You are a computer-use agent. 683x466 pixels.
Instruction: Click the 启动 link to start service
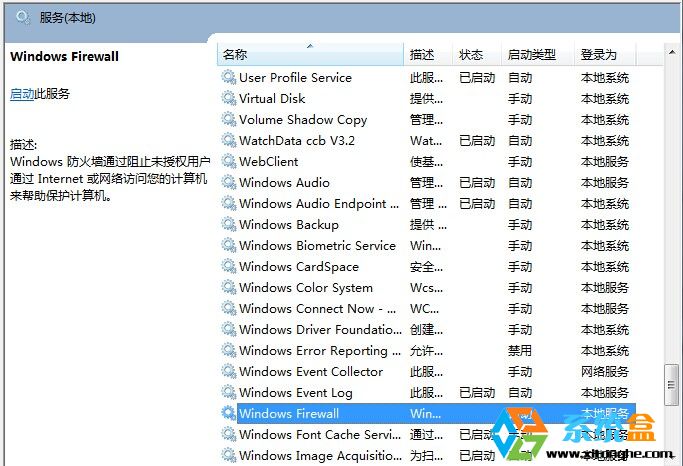[22, 94]
